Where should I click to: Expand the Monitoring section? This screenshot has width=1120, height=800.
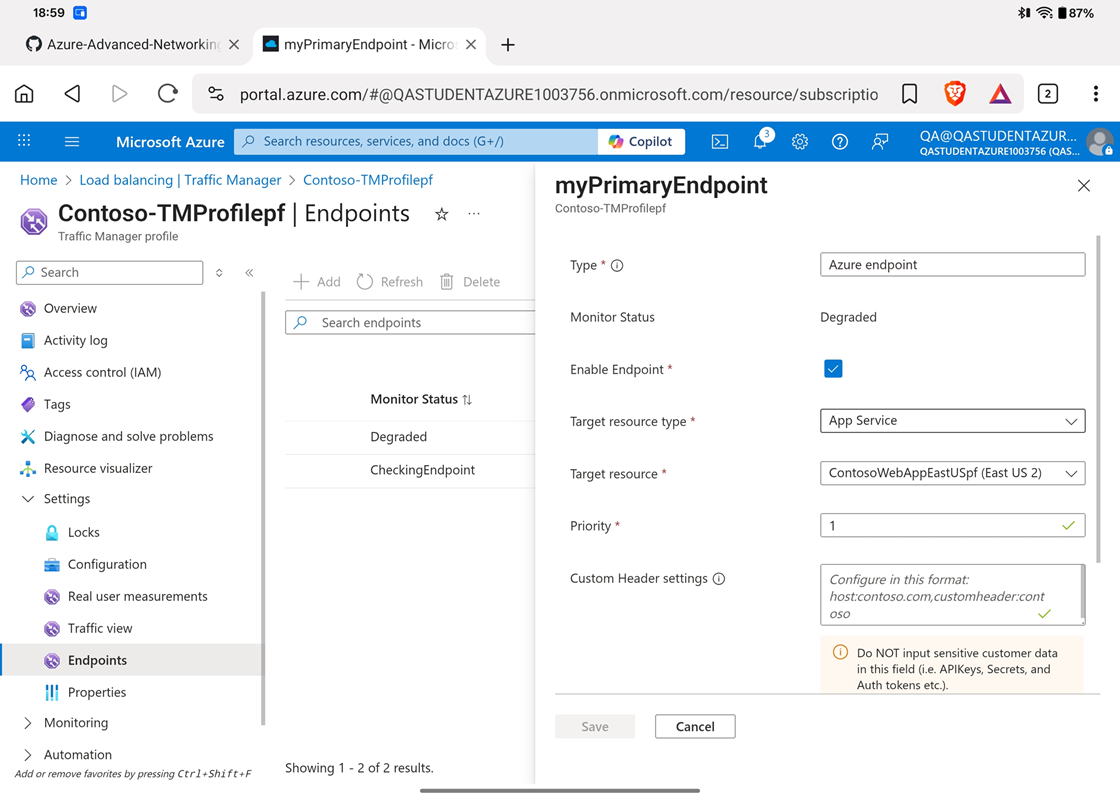(x=28, y=723)
